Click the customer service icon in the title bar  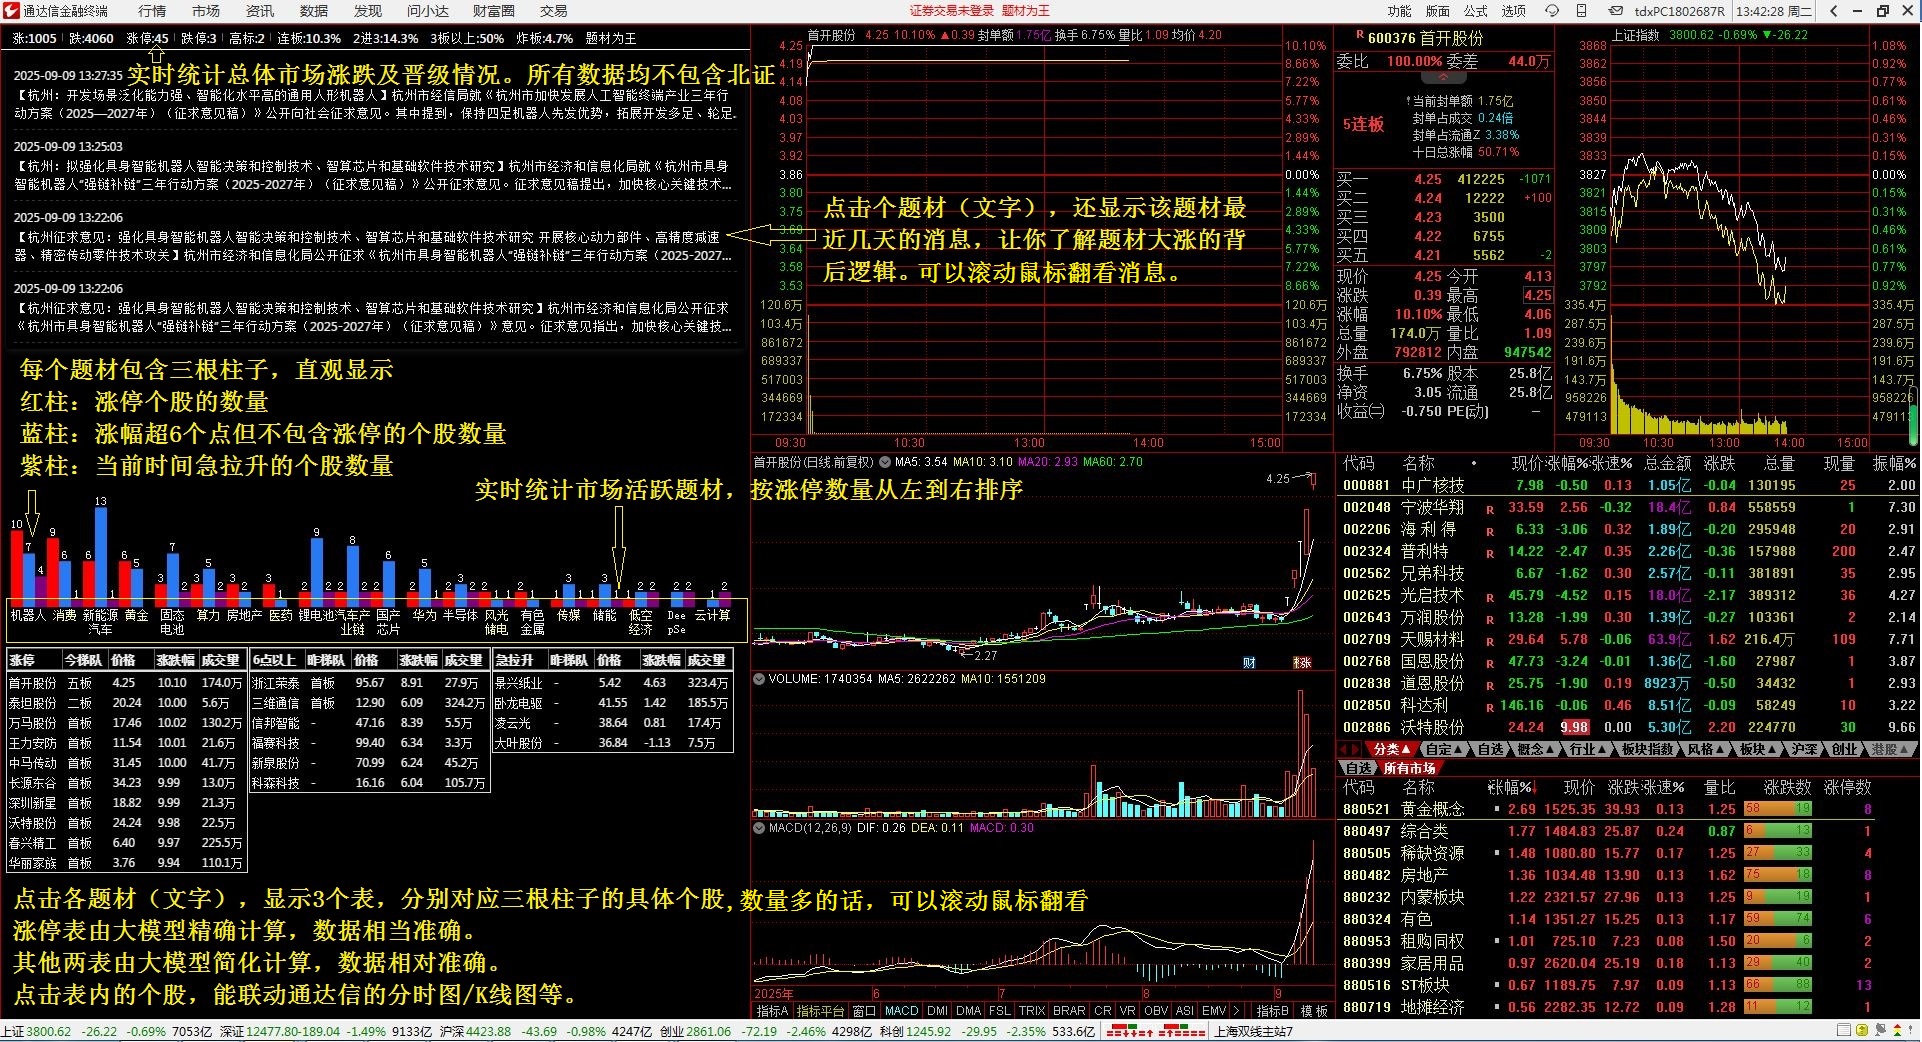click(x=1553, y=12)
